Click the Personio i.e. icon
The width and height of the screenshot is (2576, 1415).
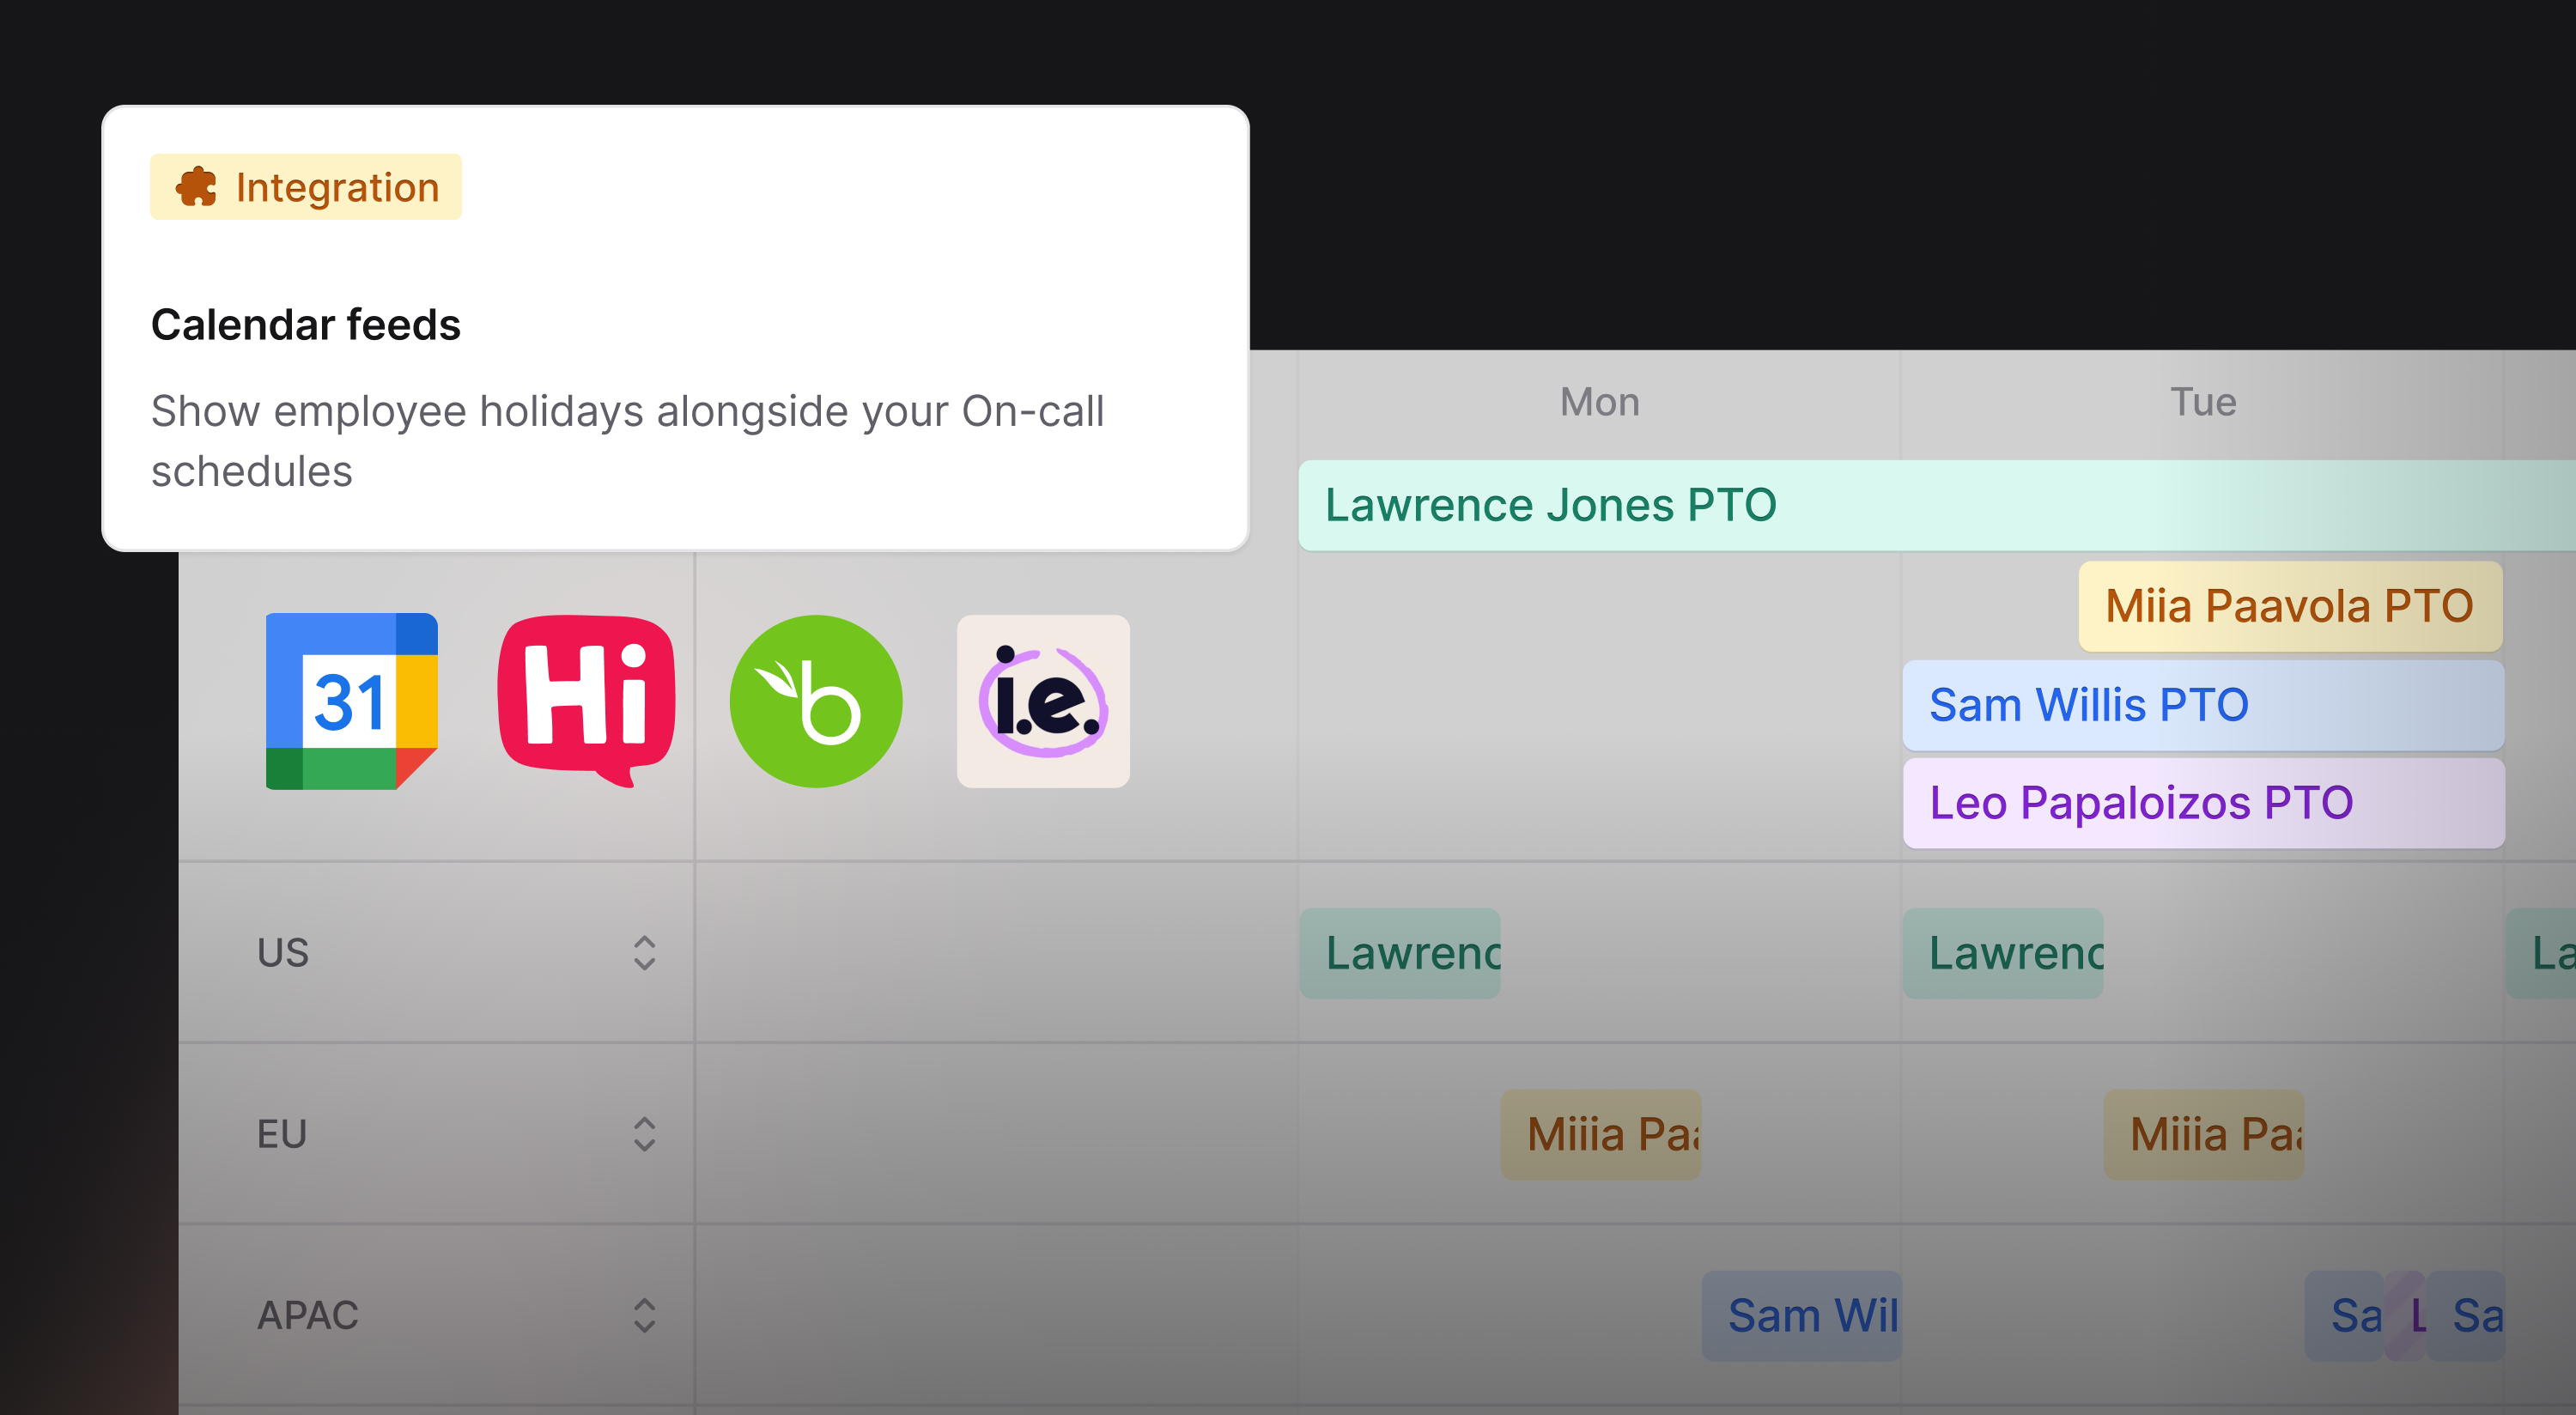tap(1043, 701)
